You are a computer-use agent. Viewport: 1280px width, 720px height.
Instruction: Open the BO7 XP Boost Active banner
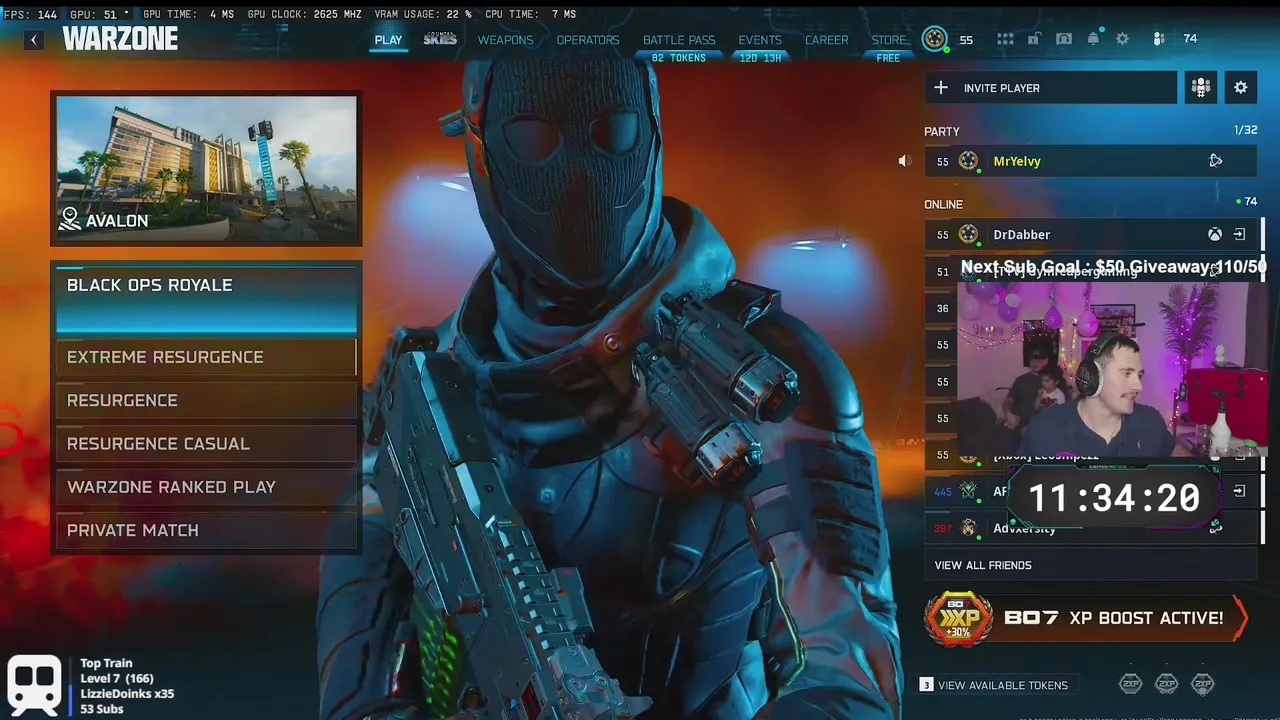click(x=1086, y=618)
